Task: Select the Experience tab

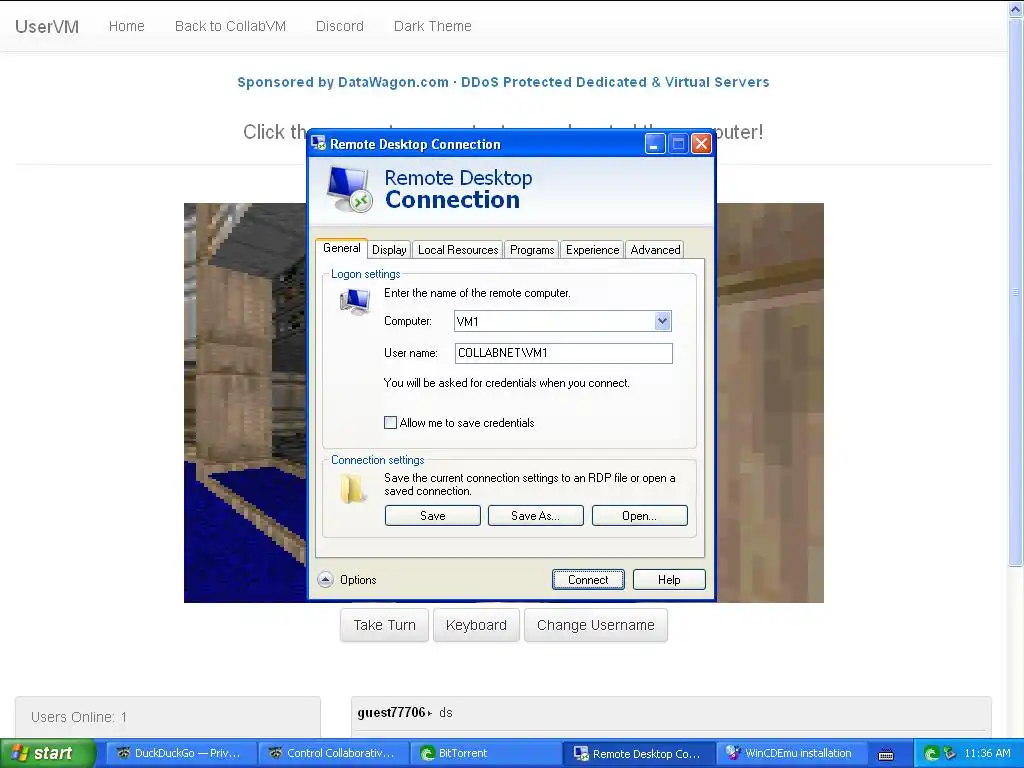Action: [592, 249]
